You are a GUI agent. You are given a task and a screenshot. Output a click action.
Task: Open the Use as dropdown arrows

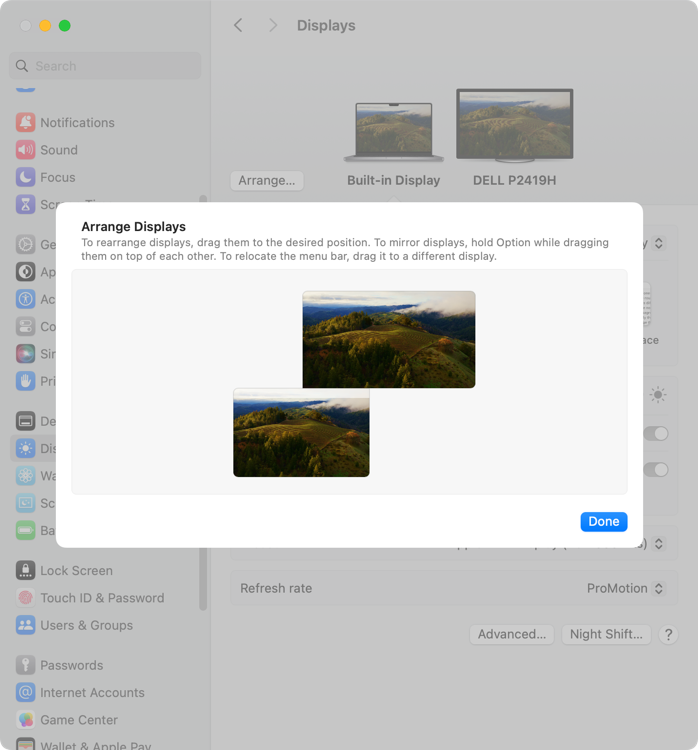click(658, 243)
